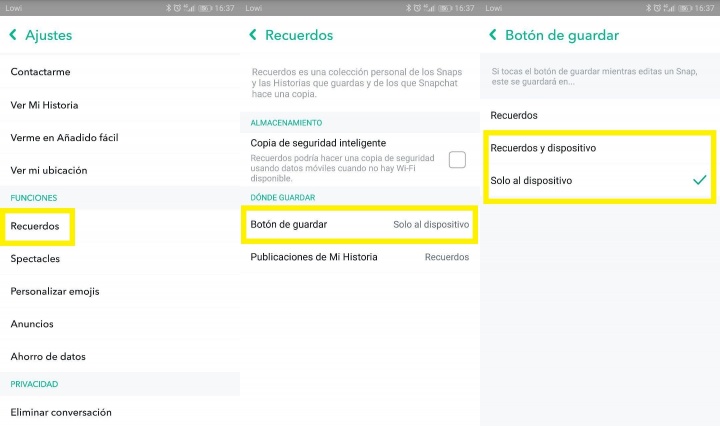Tap Eliminar conversación
Image resolution: width=720 pixels, height=426 pixels.
[x=120, y=412]
